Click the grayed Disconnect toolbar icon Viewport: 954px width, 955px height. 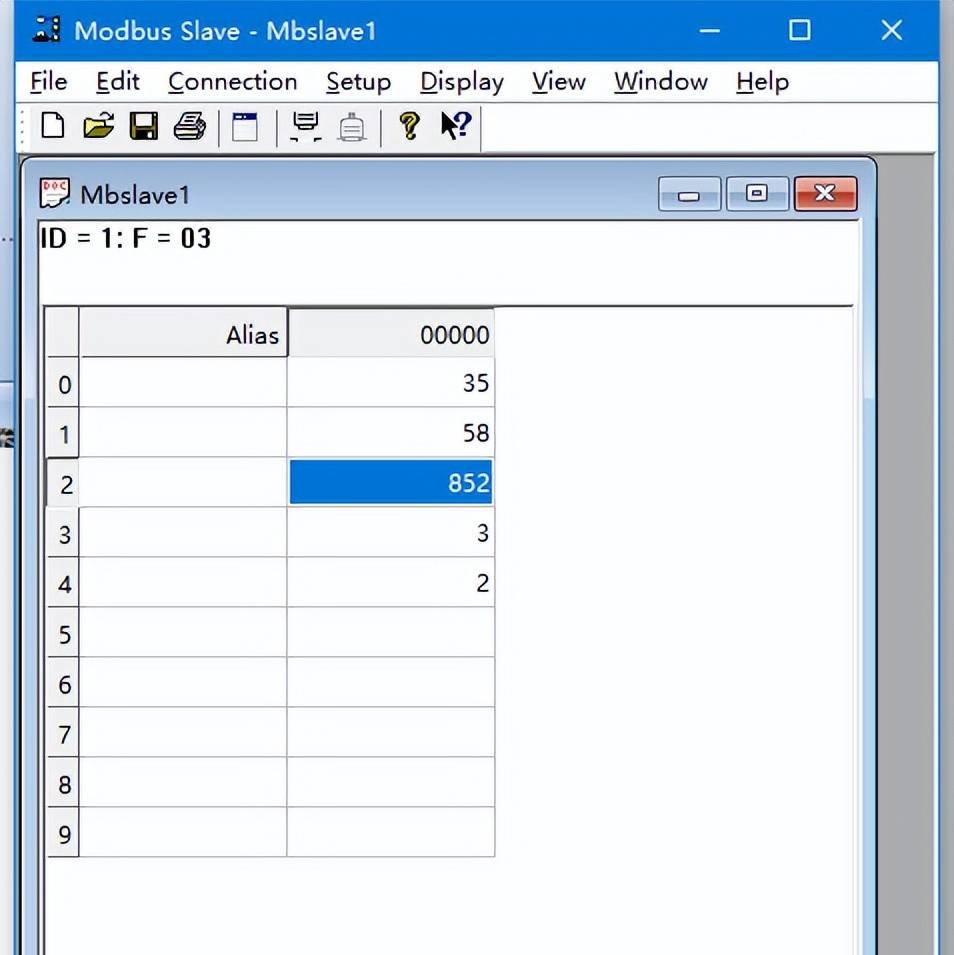pyautogui.click(x=352, y=126)
